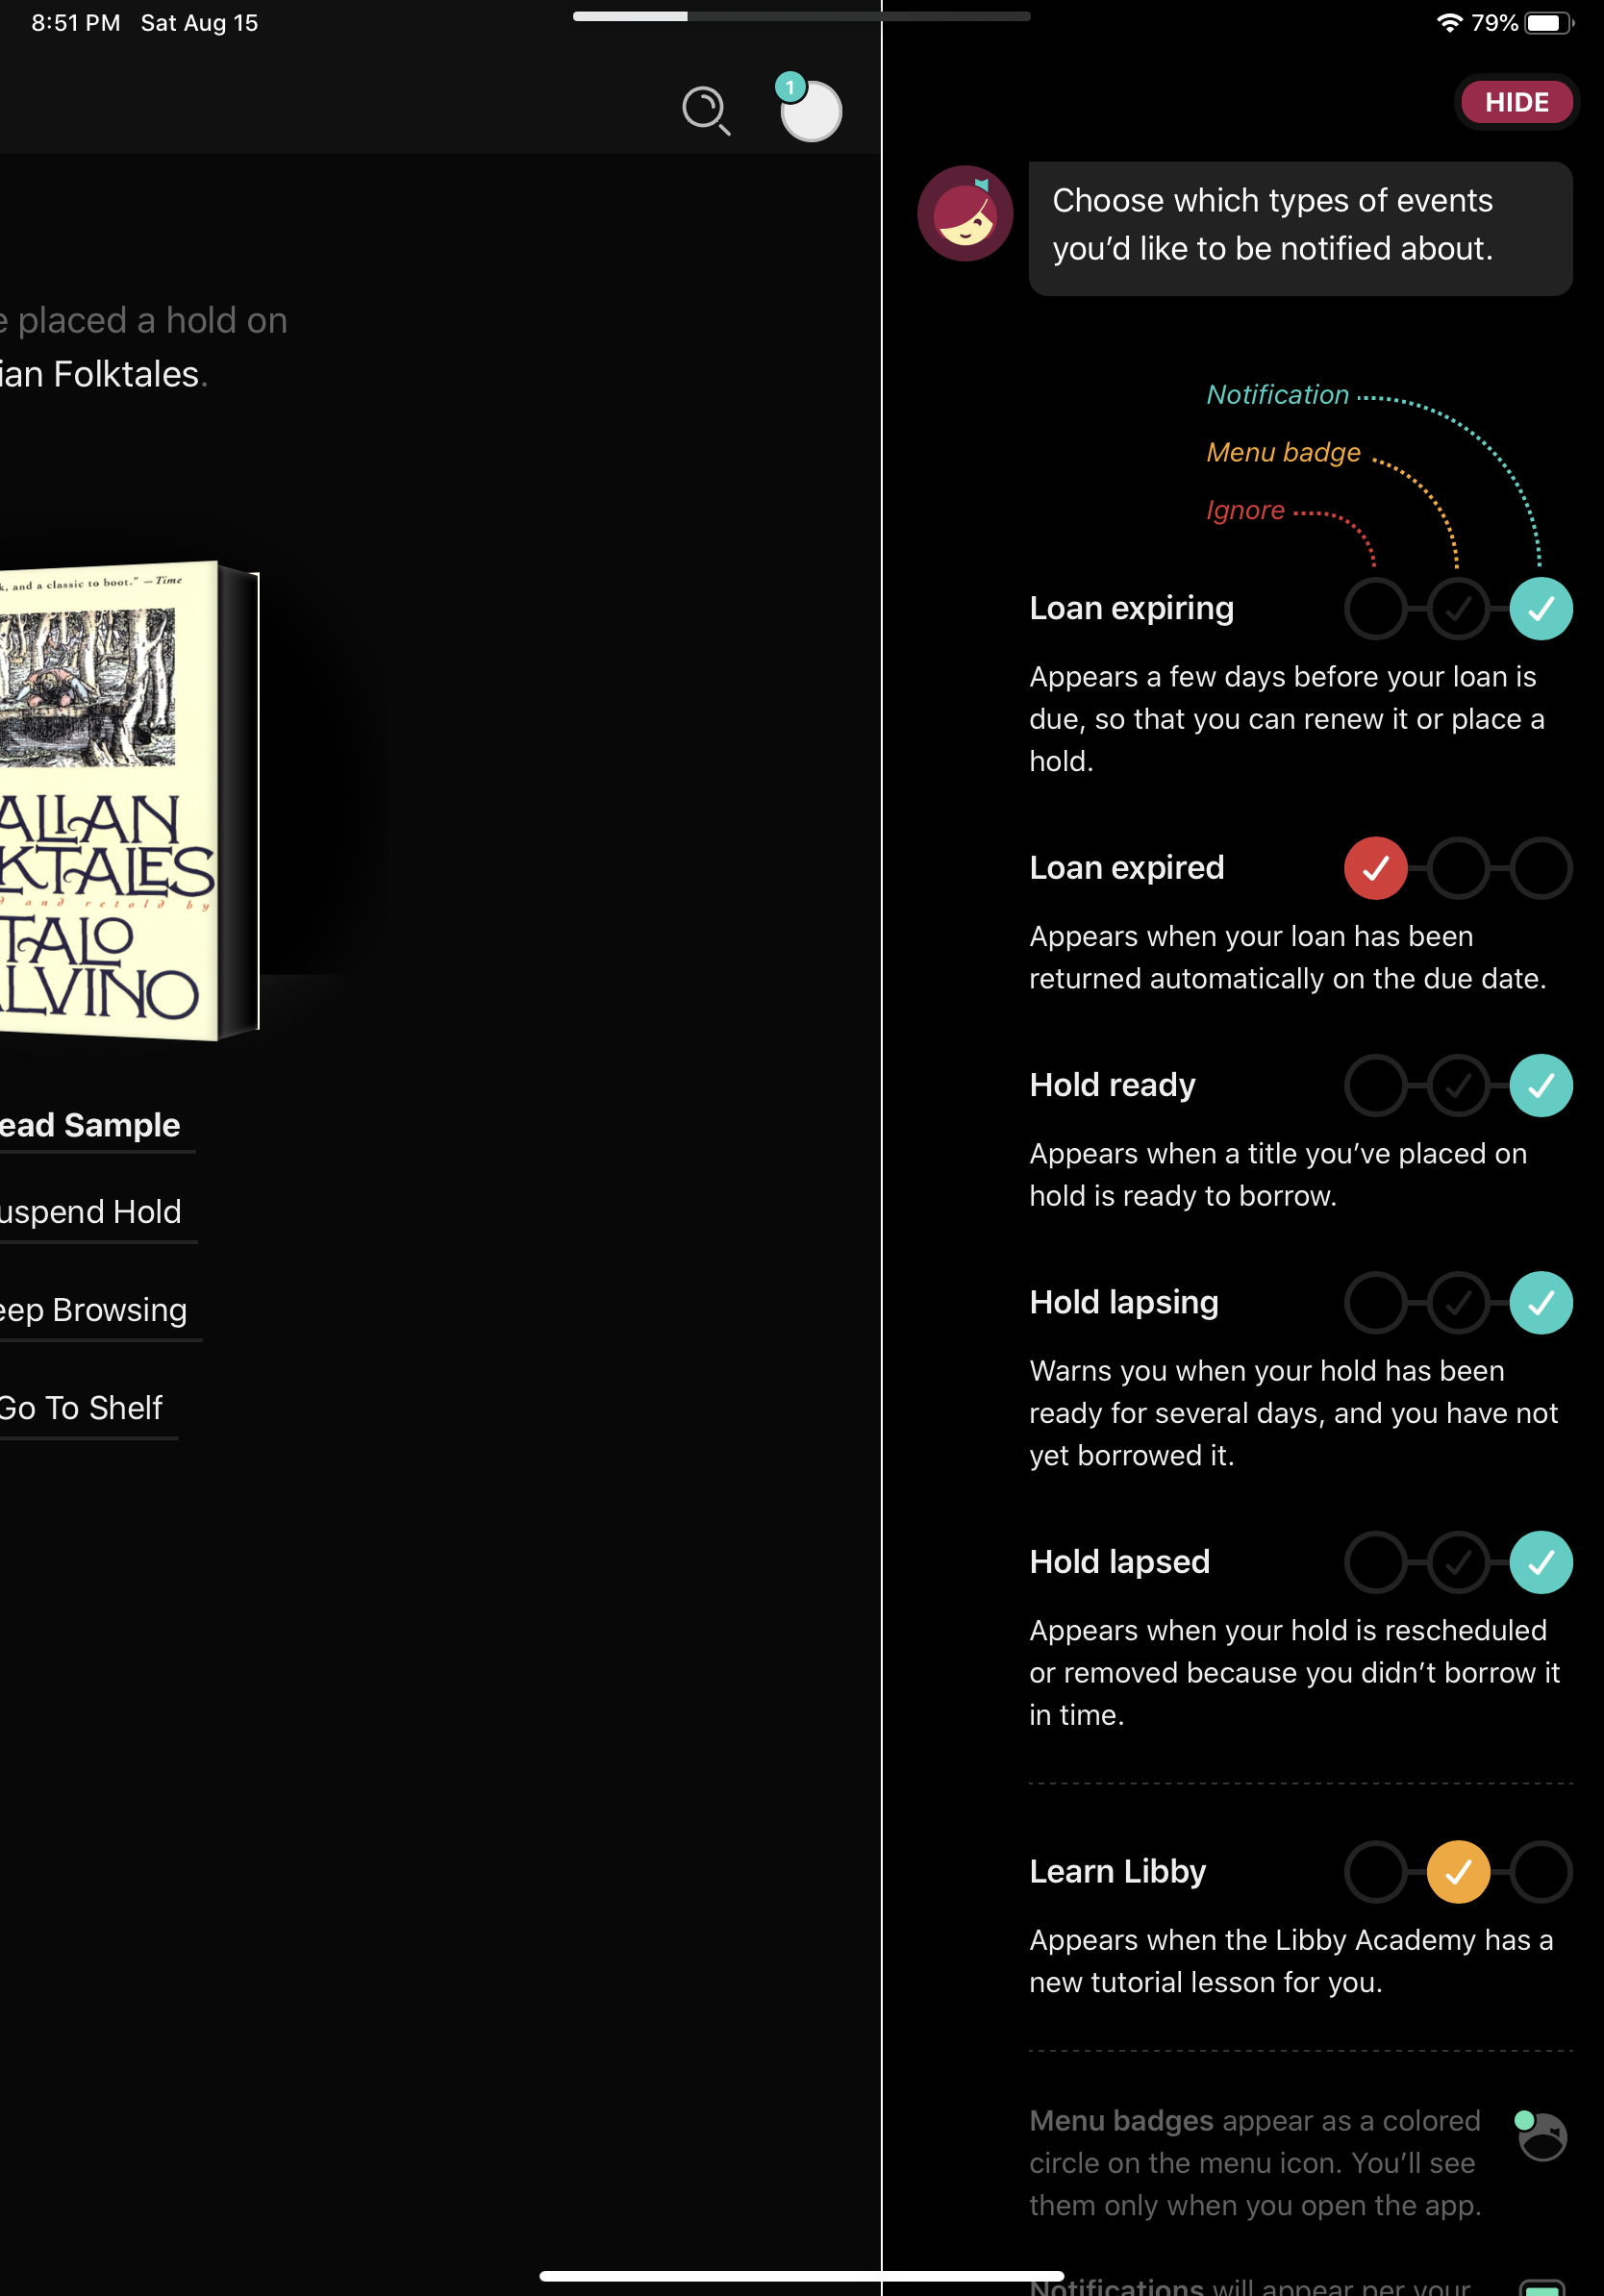Enable Notification for Loan expired
This screenshot has width=1604, height=2296.
[x=1541, y=868]
